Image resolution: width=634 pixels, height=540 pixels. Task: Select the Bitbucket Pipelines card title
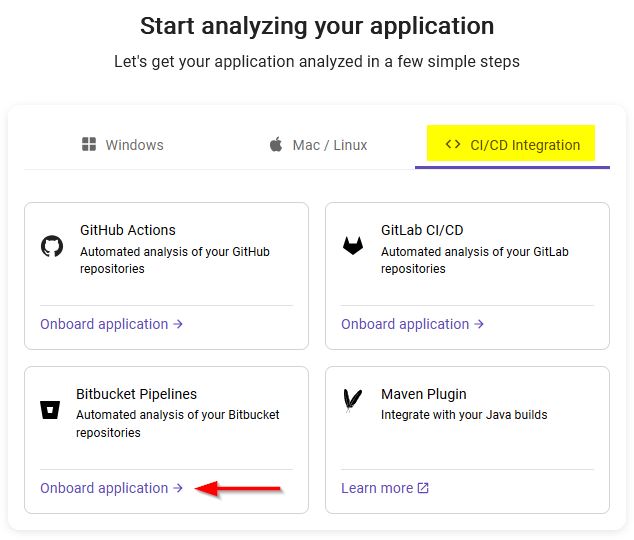[137, 394]
